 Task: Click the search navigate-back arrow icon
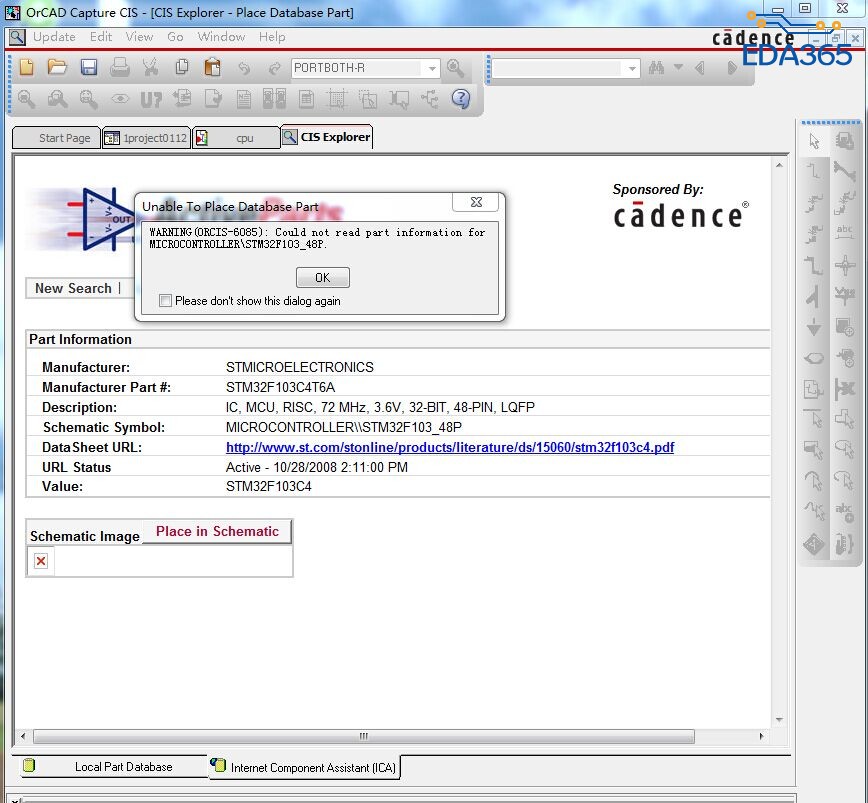pos(700,68)
